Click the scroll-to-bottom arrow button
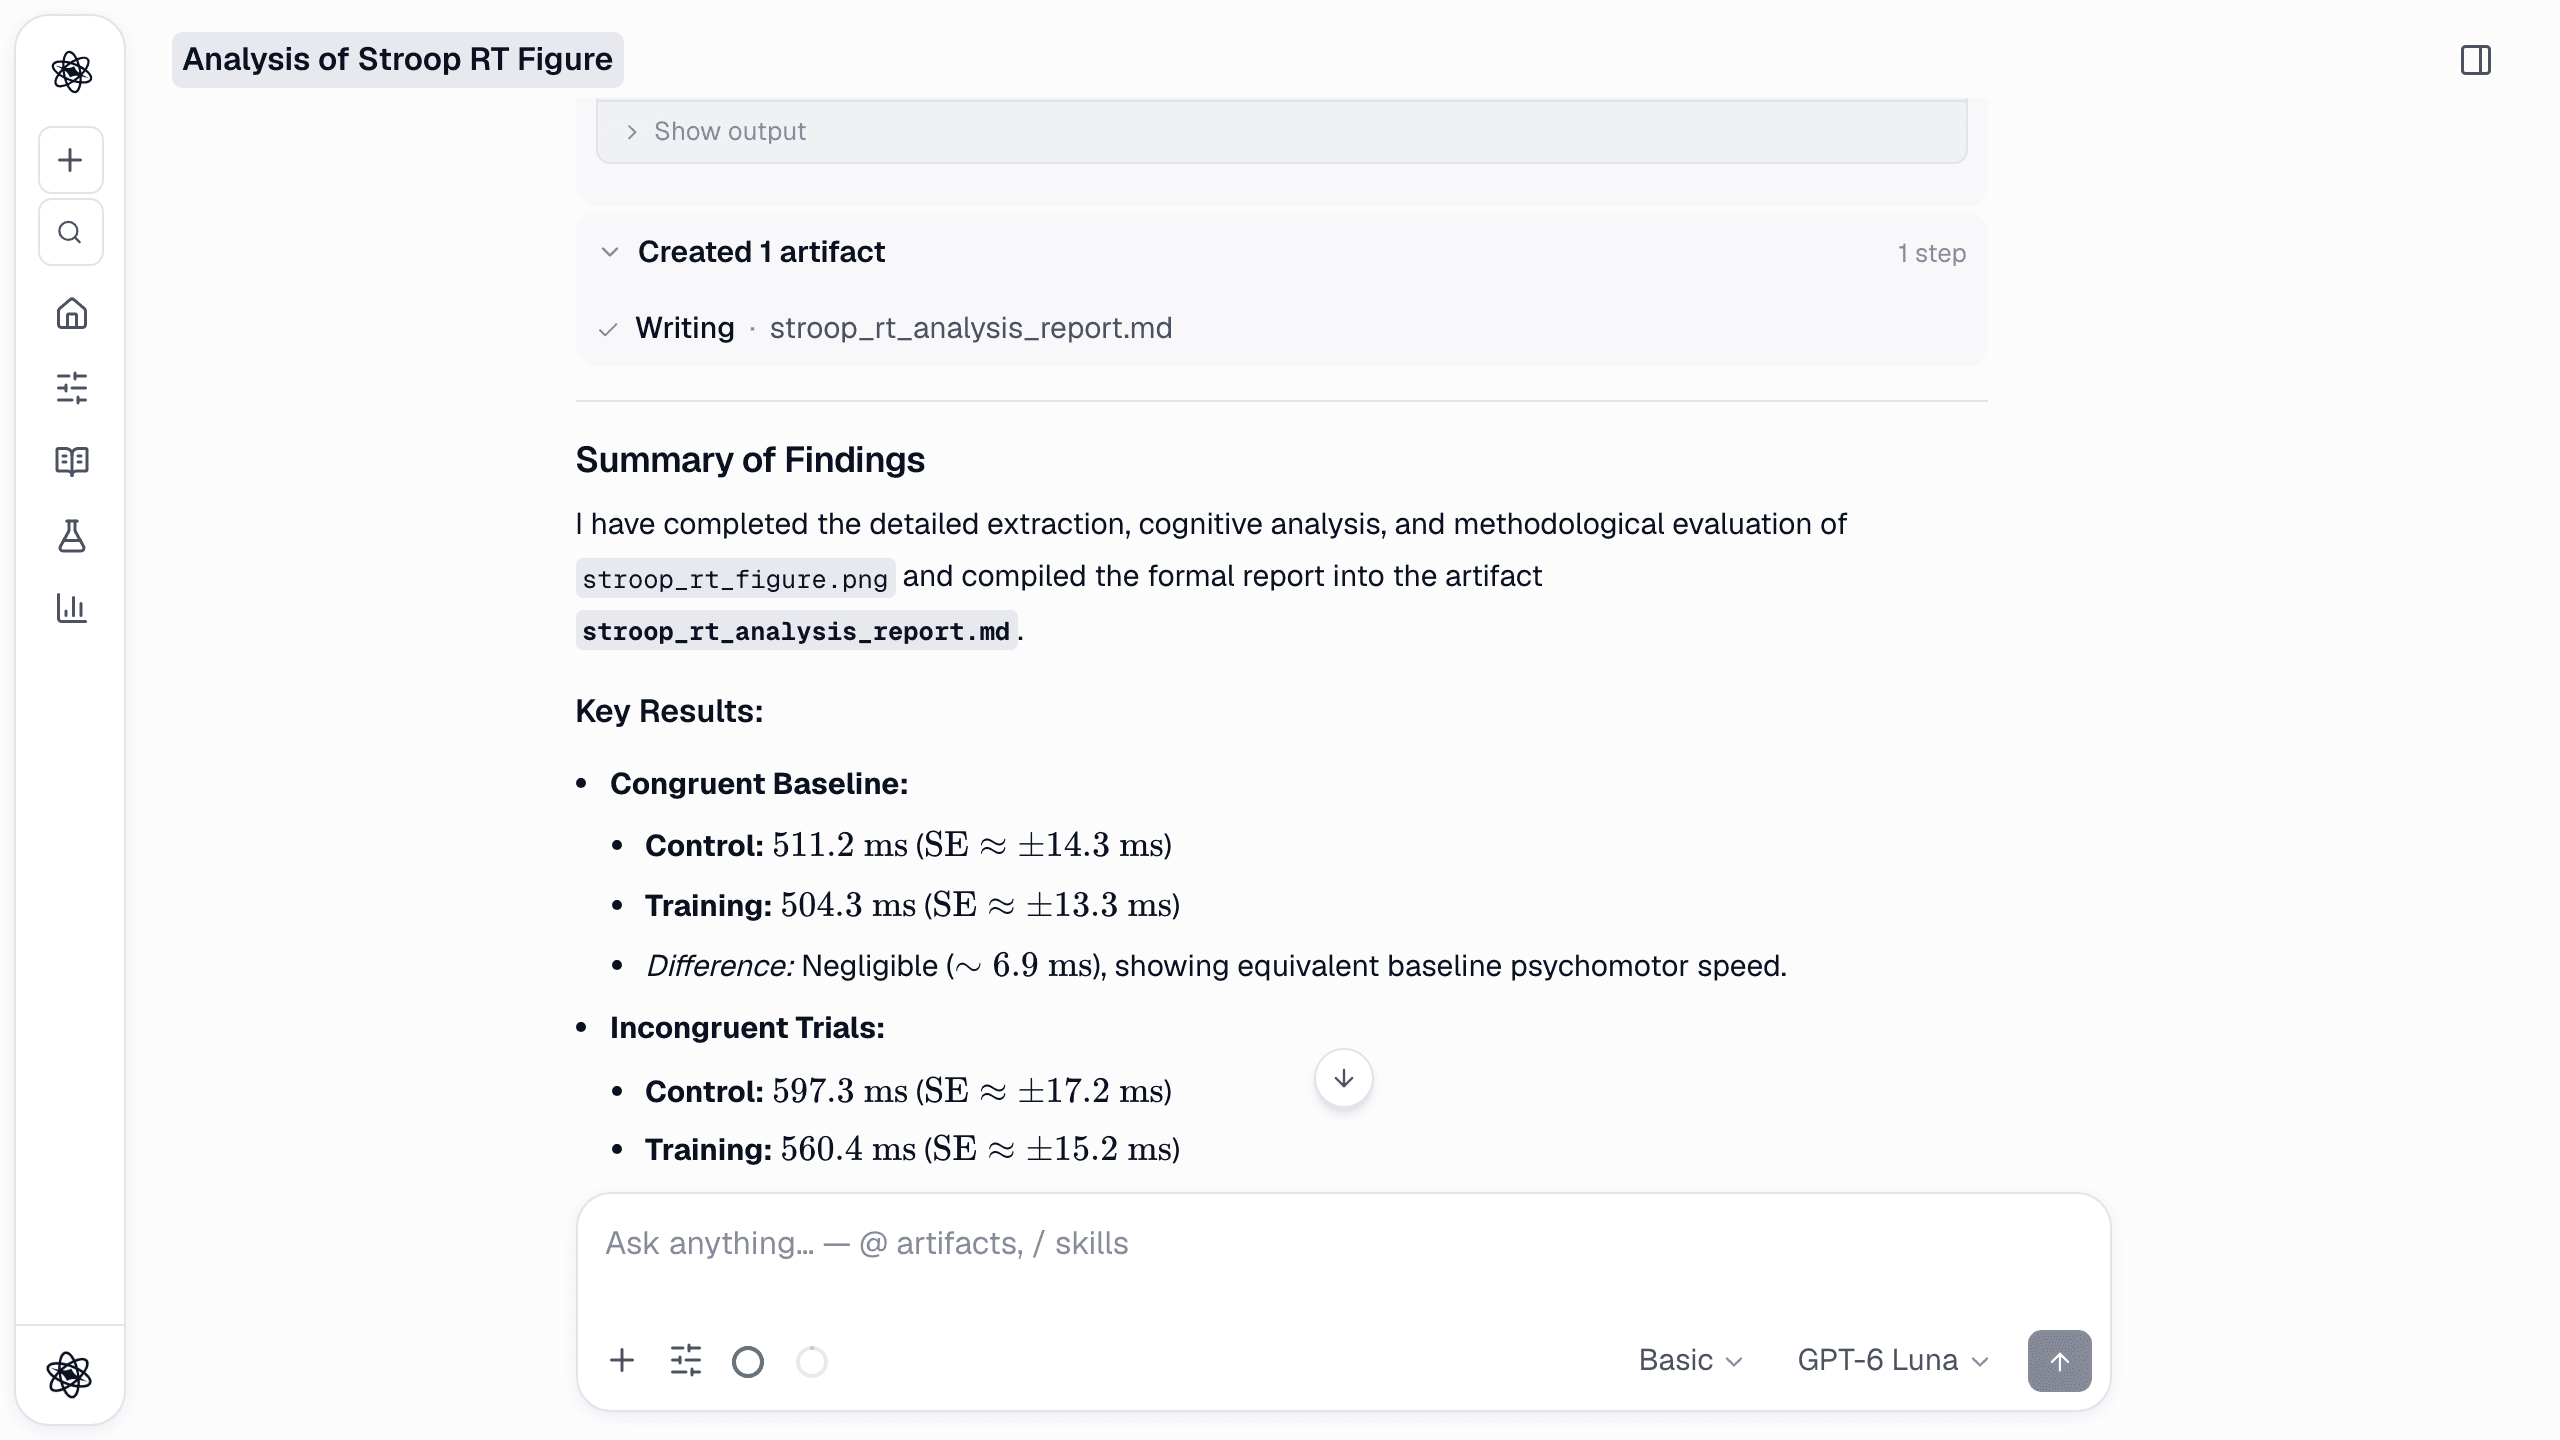Viewport: 2560px width, 1440px height. coord(1343,1078)
